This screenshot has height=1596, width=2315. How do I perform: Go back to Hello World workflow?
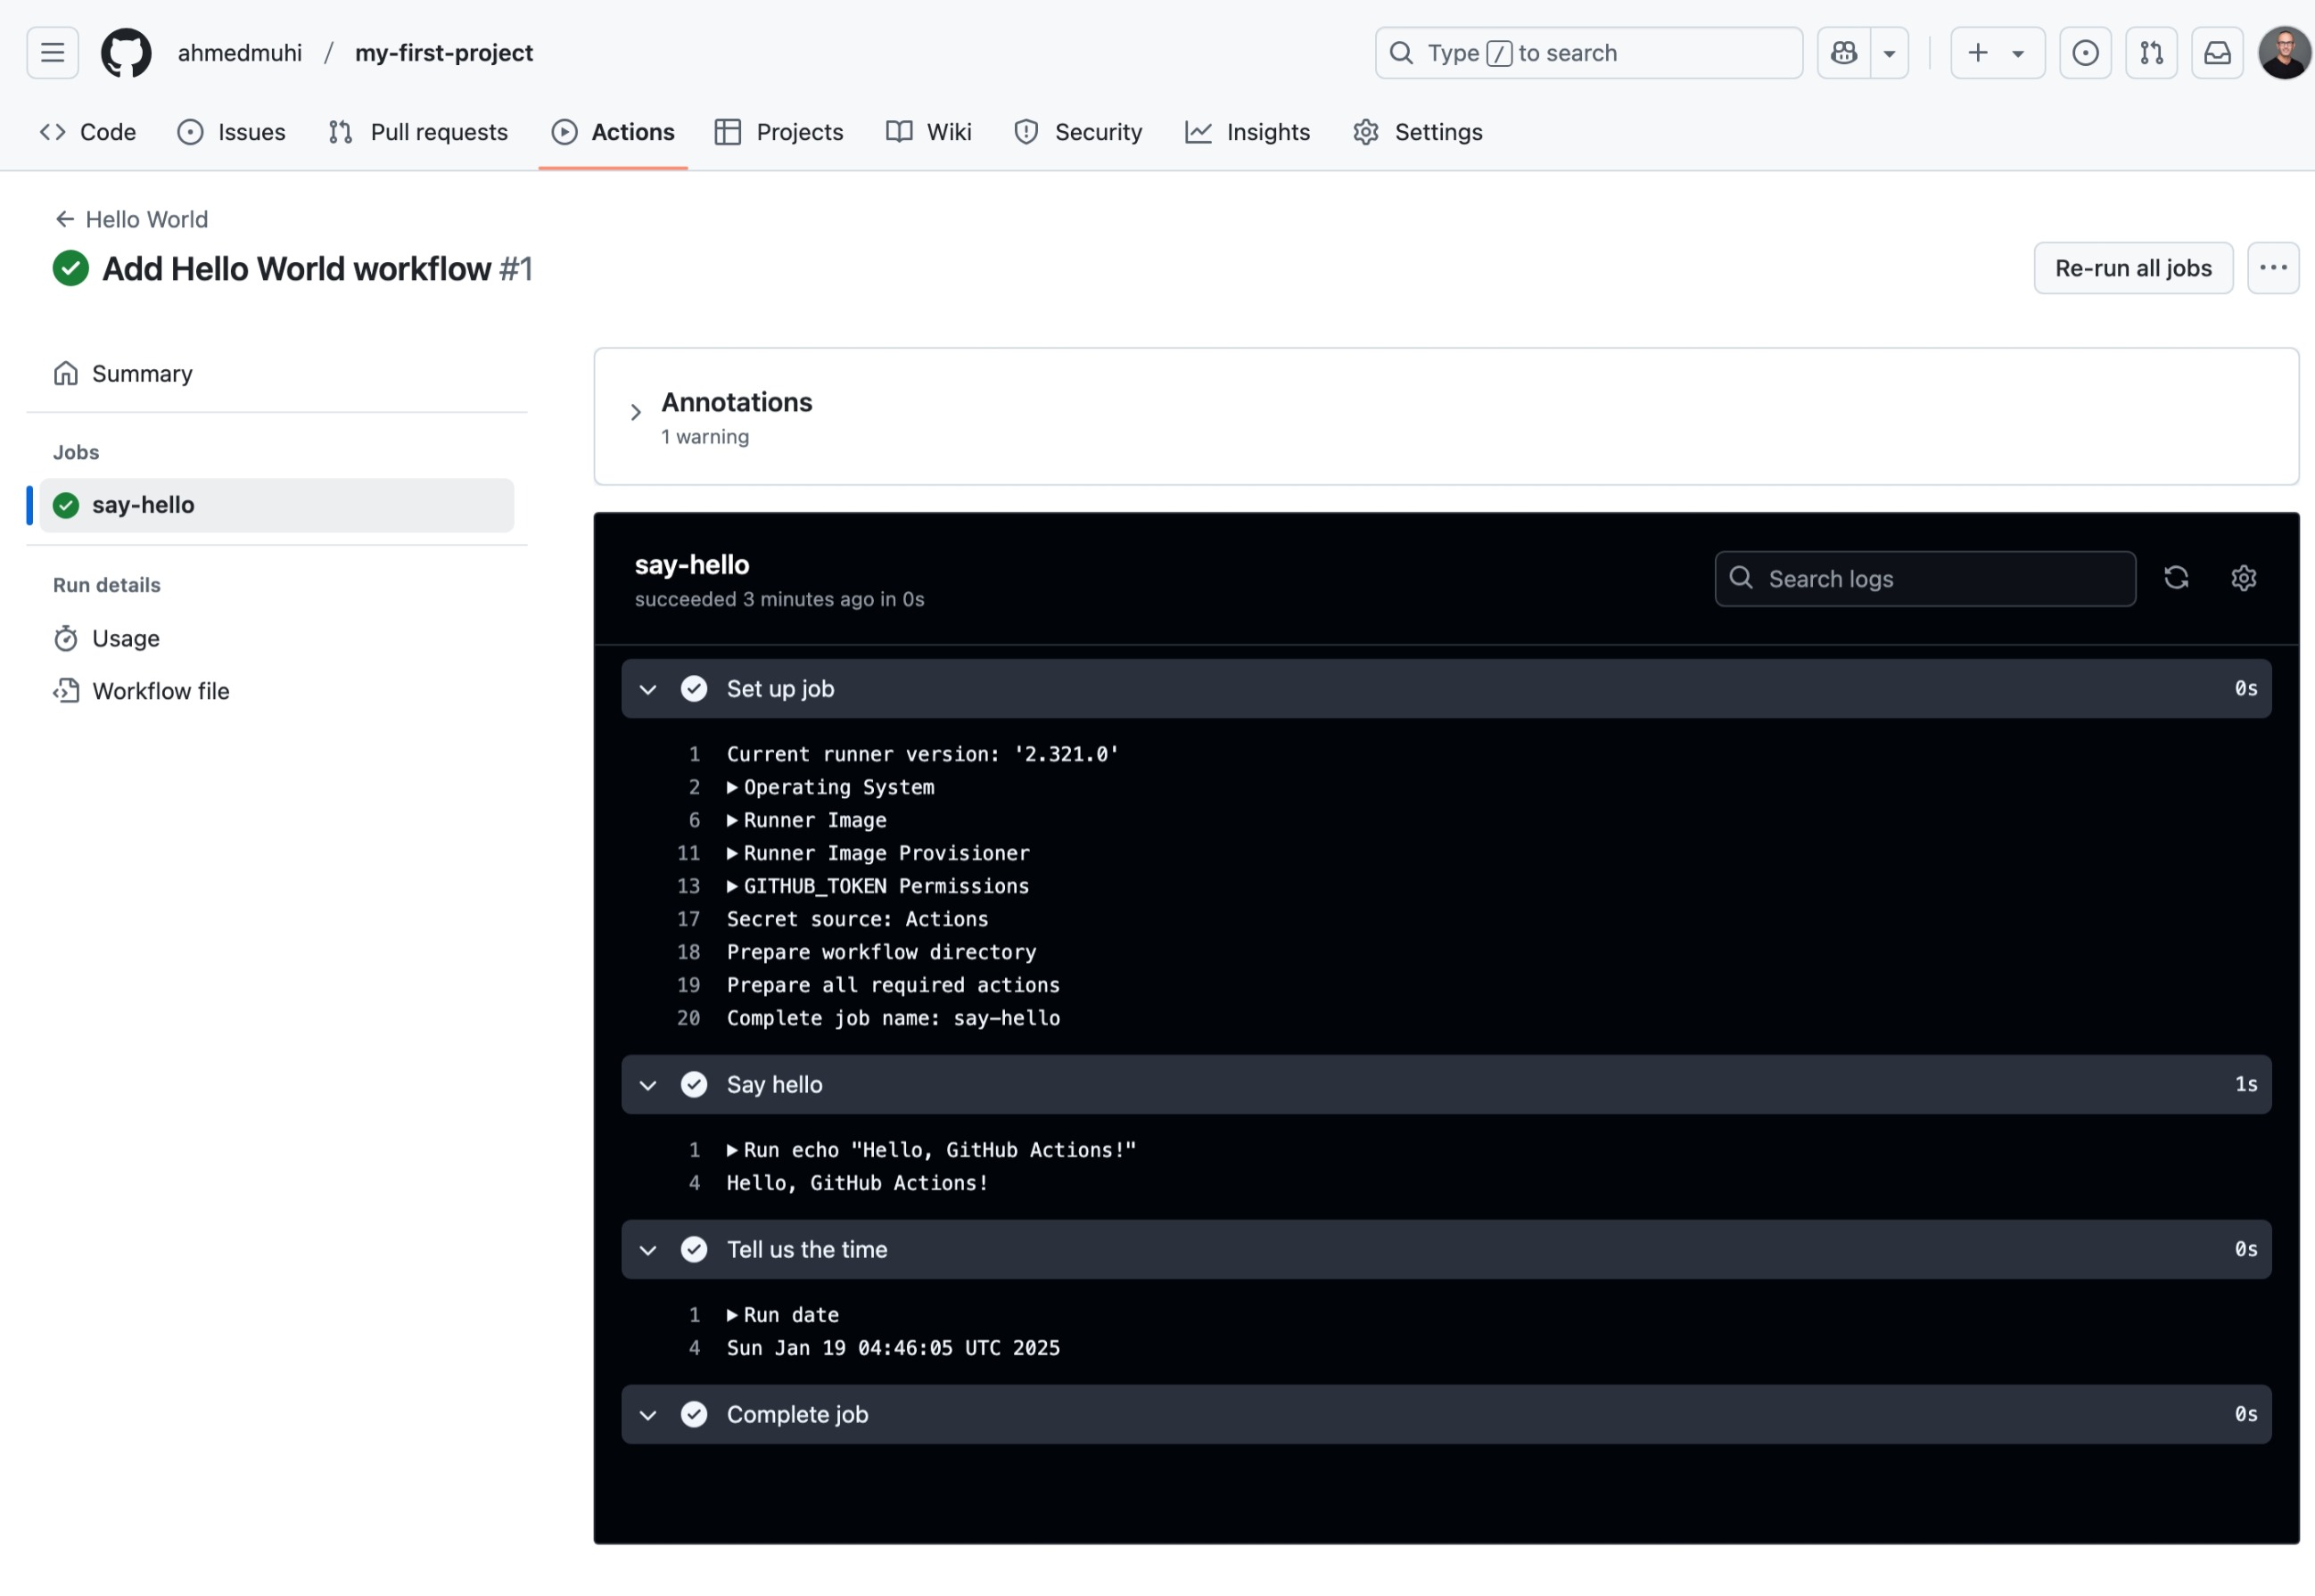(x=131, y=219)
